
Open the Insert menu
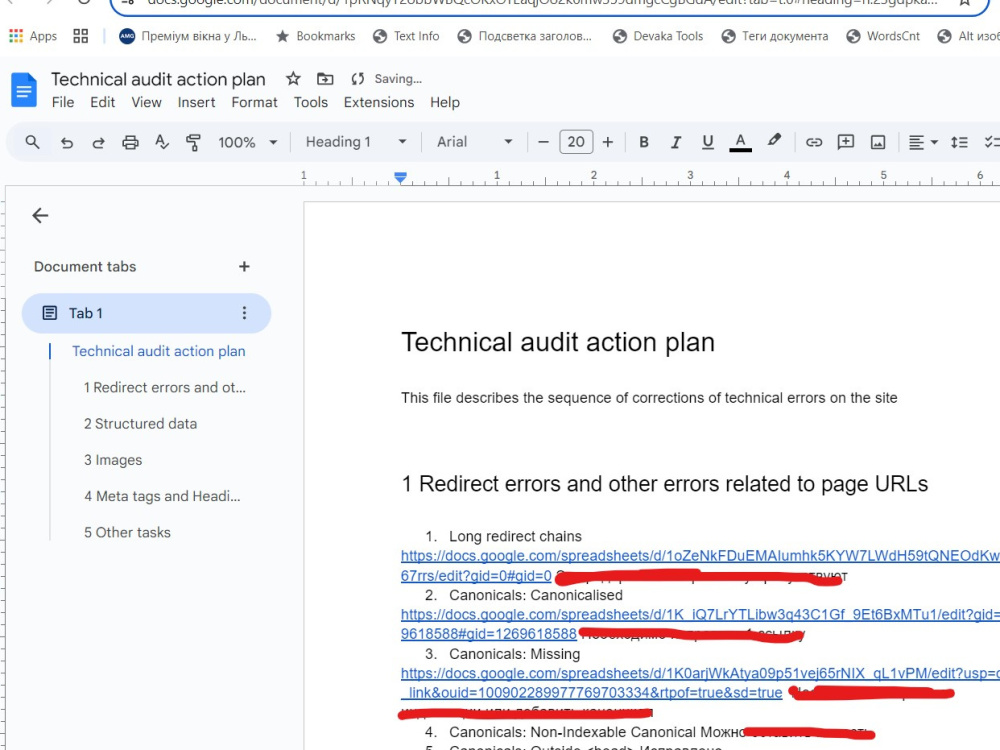tap(196, 102)
